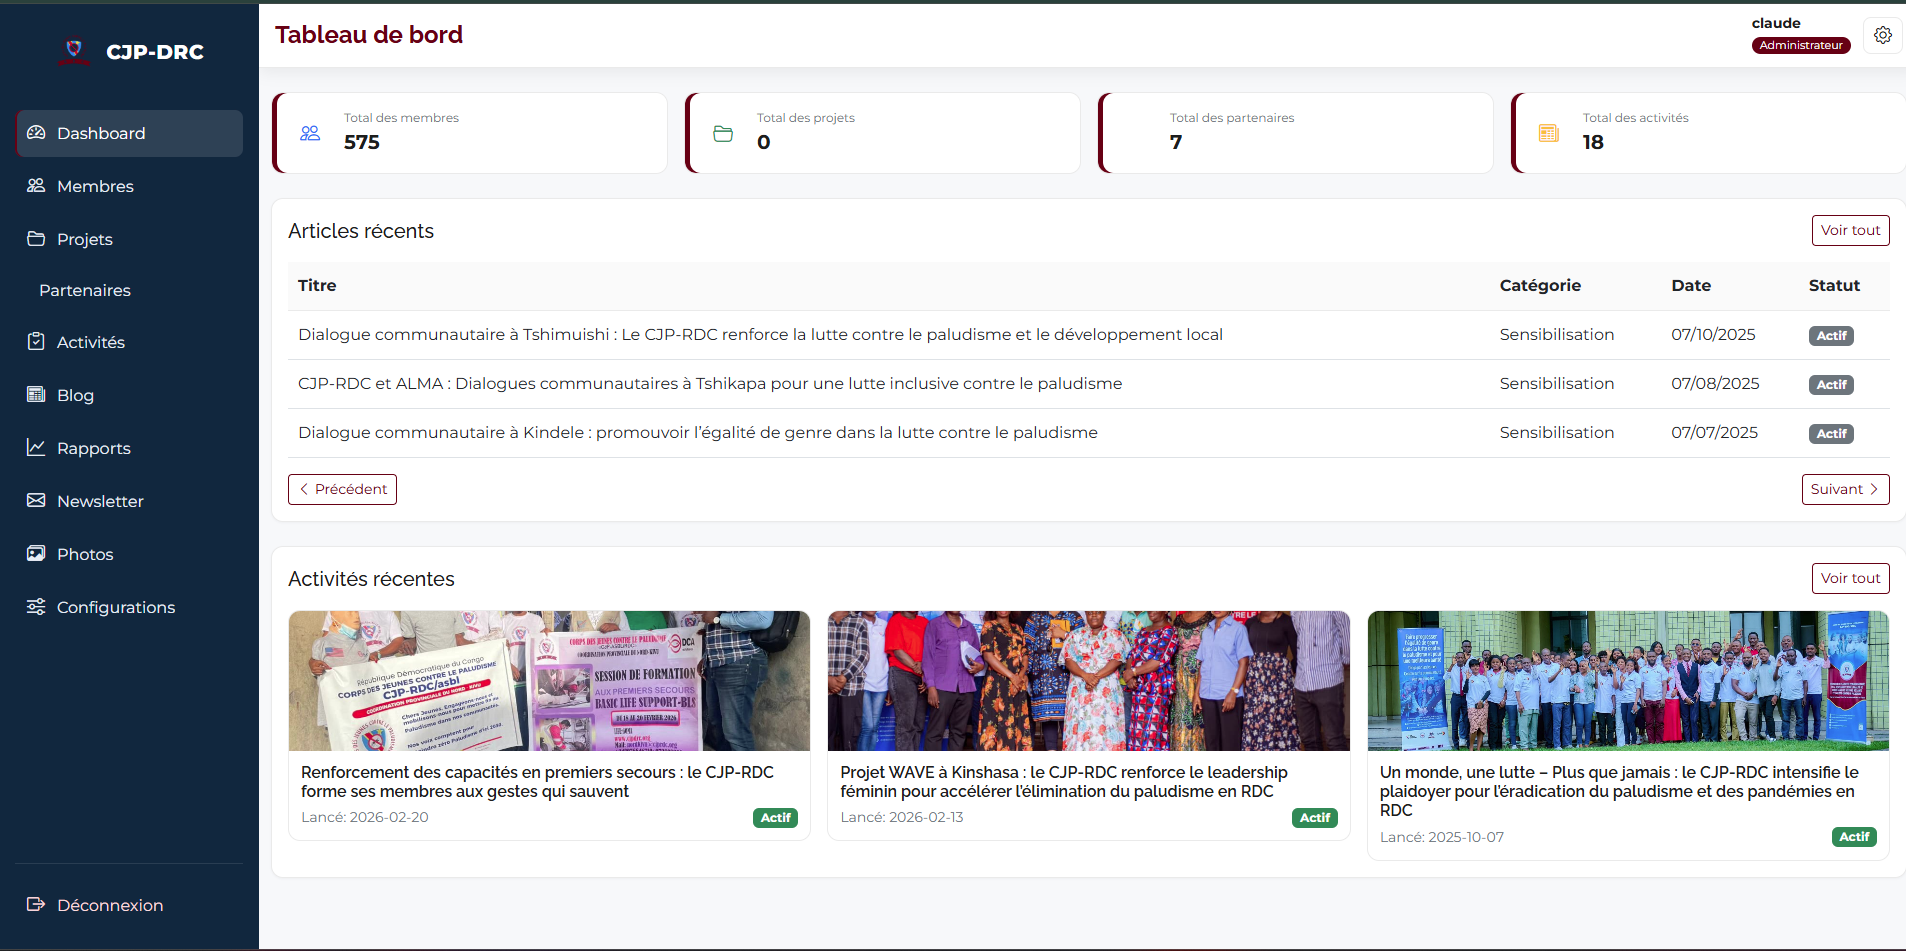The width and height of the screenshot is (1906, 951).
Task: Click the Renforcement des capacités activity title
Action: click(537, 782)
